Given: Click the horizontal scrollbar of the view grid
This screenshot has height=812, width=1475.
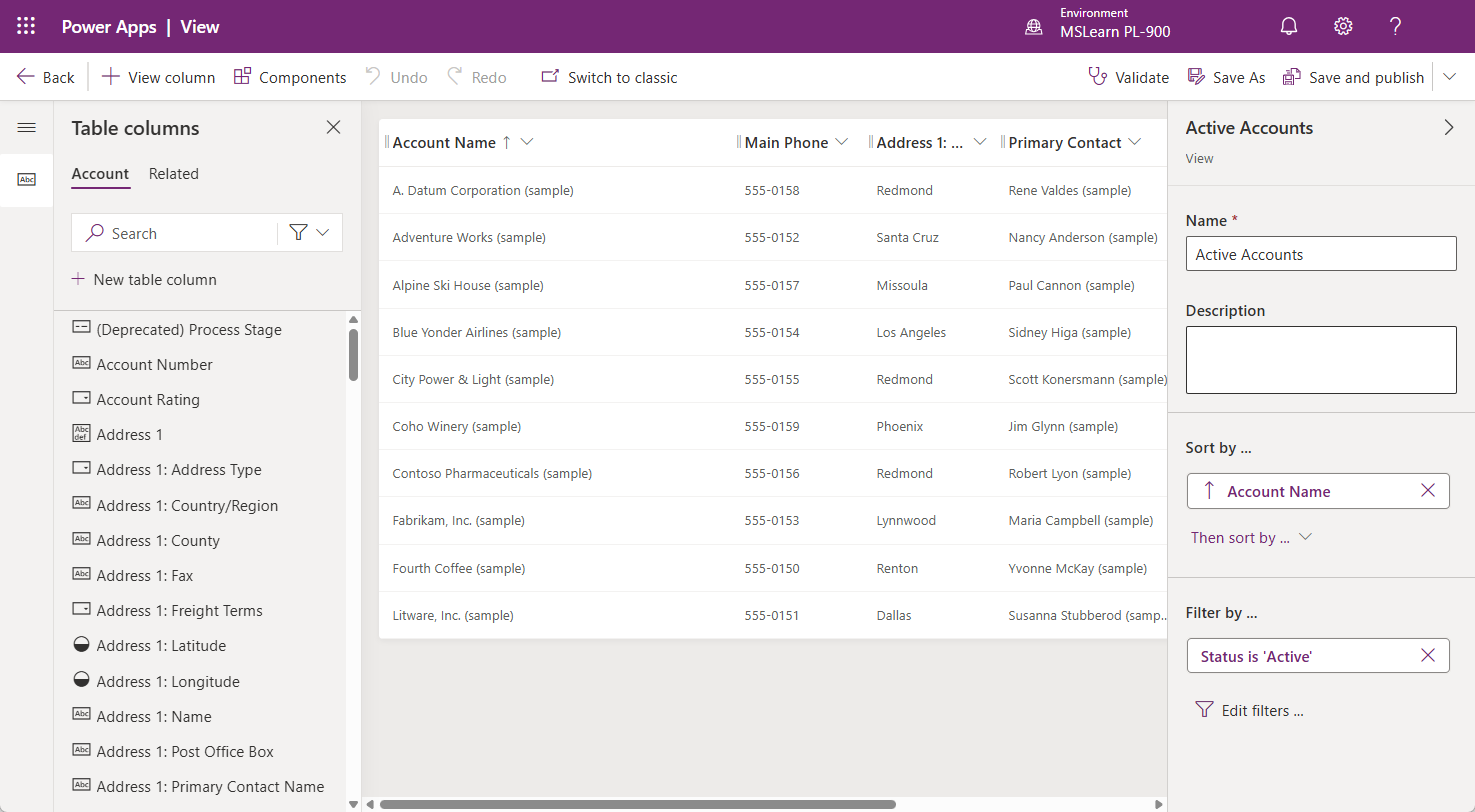Looking at the screenshot, I should (x=637, y=804).
